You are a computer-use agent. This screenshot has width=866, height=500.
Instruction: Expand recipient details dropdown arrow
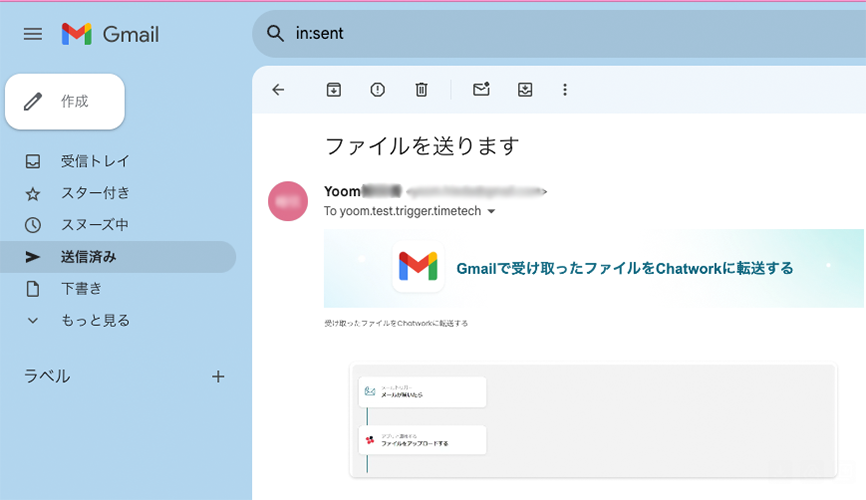[492, 212]
